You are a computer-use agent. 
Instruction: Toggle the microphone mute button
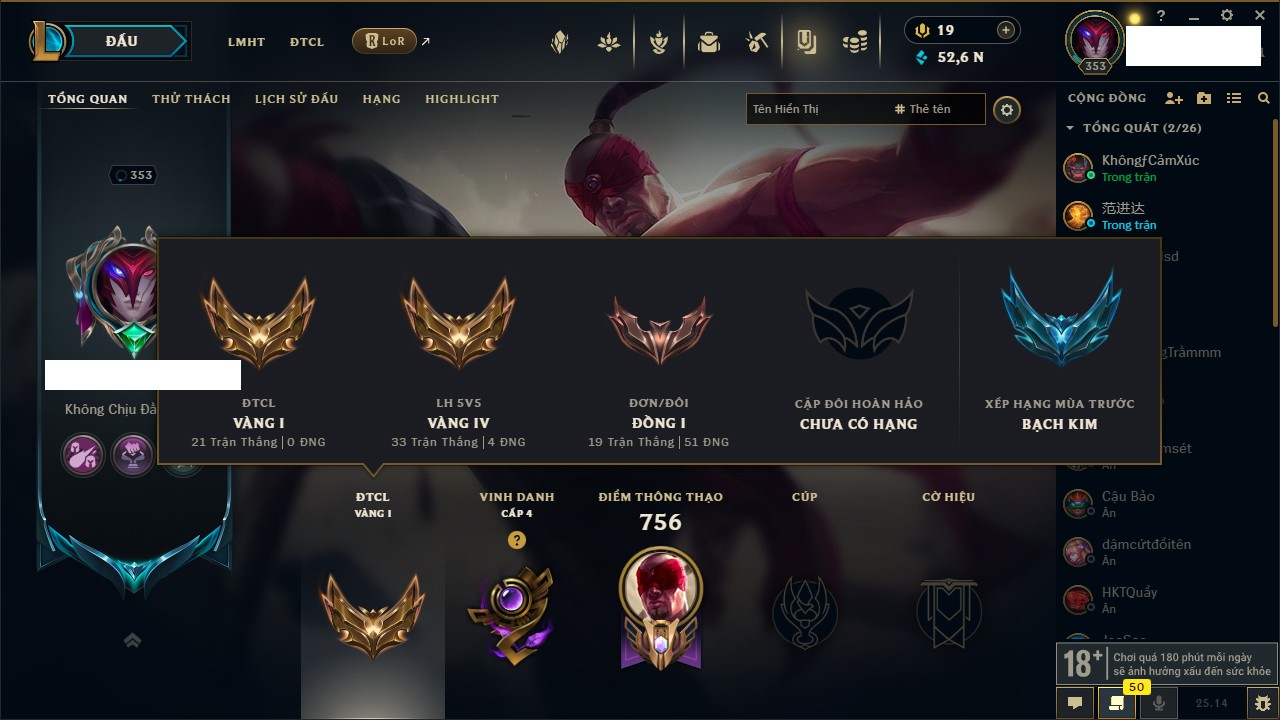coord(1158,703)
